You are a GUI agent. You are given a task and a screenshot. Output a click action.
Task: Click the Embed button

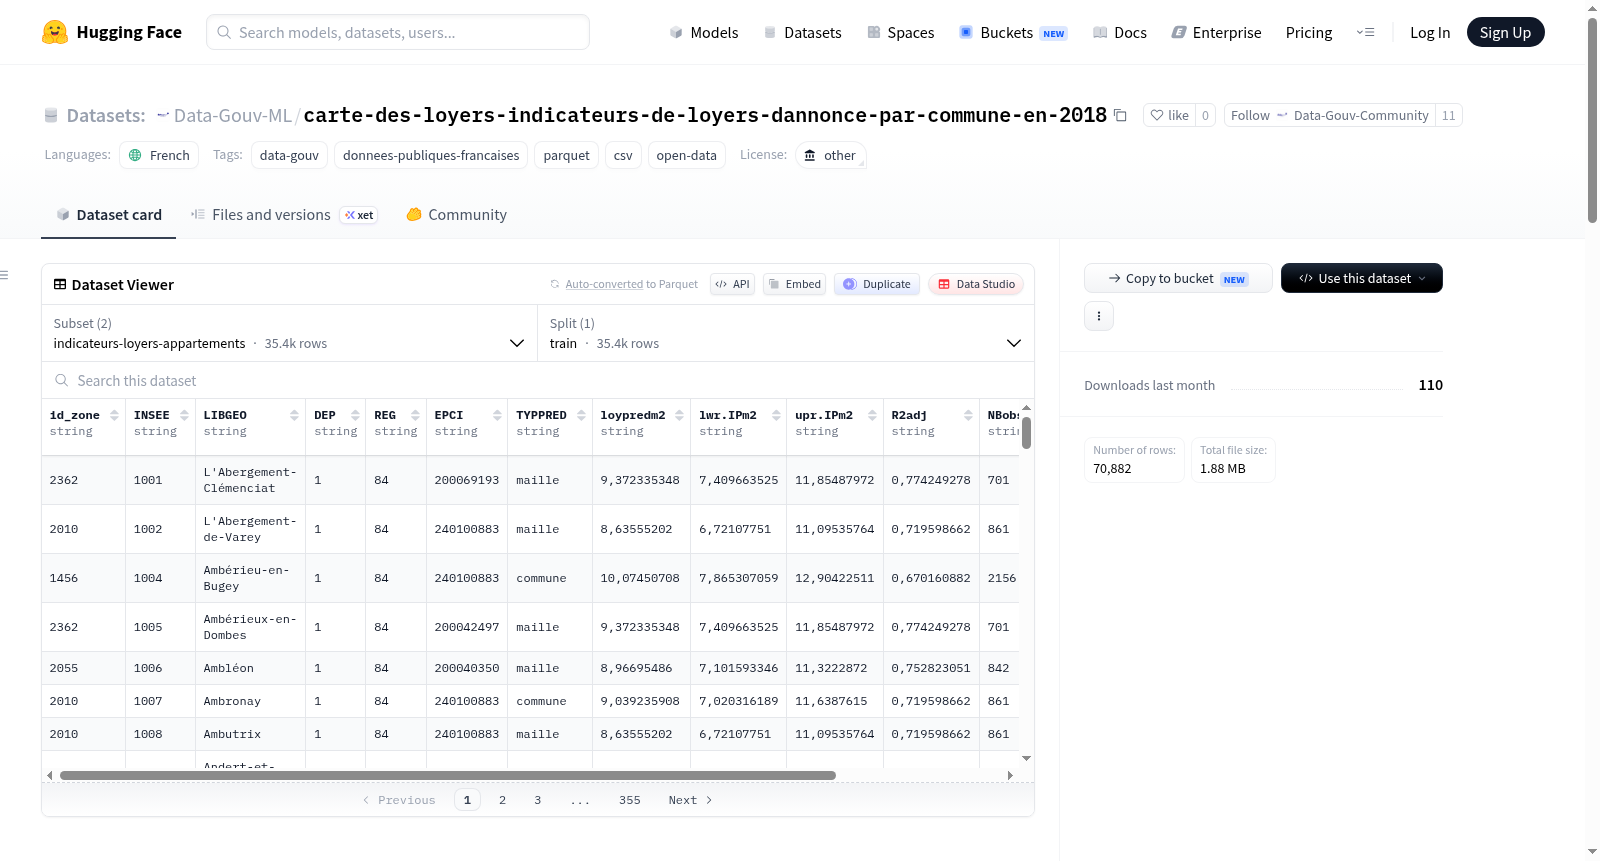tap(794, 284)
